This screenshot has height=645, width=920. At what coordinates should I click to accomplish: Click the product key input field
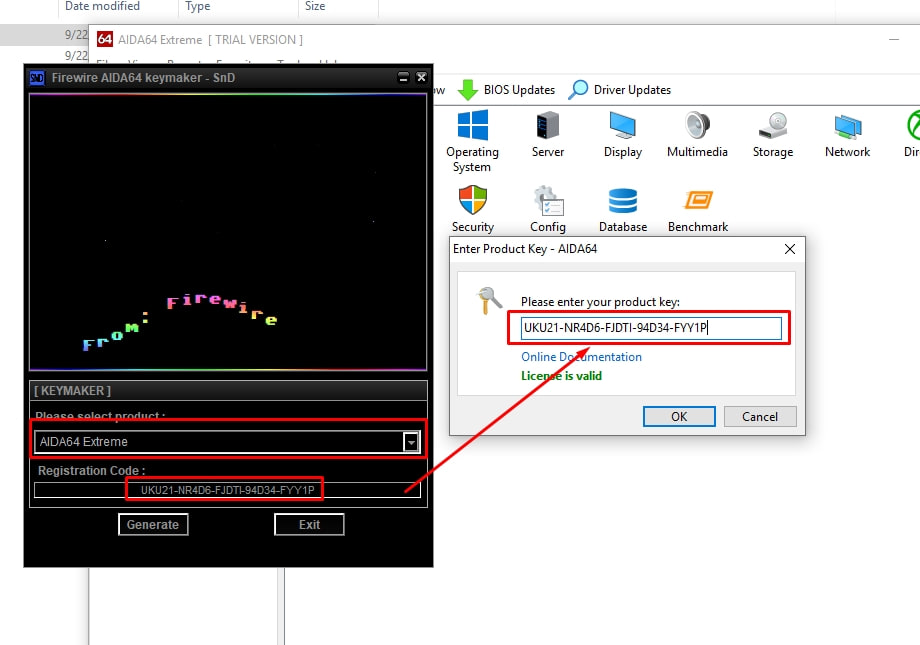click(x=651, y=328)
